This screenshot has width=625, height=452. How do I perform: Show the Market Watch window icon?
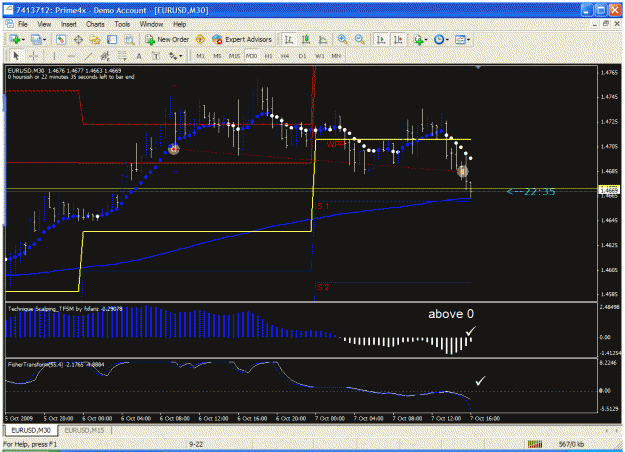[61, 39]
